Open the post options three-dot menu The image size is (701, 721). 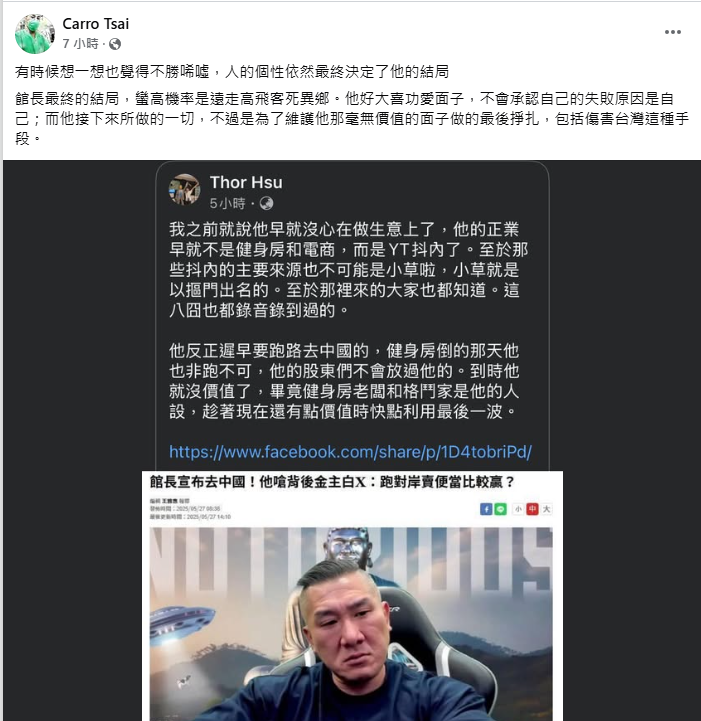tap(673, 32)
